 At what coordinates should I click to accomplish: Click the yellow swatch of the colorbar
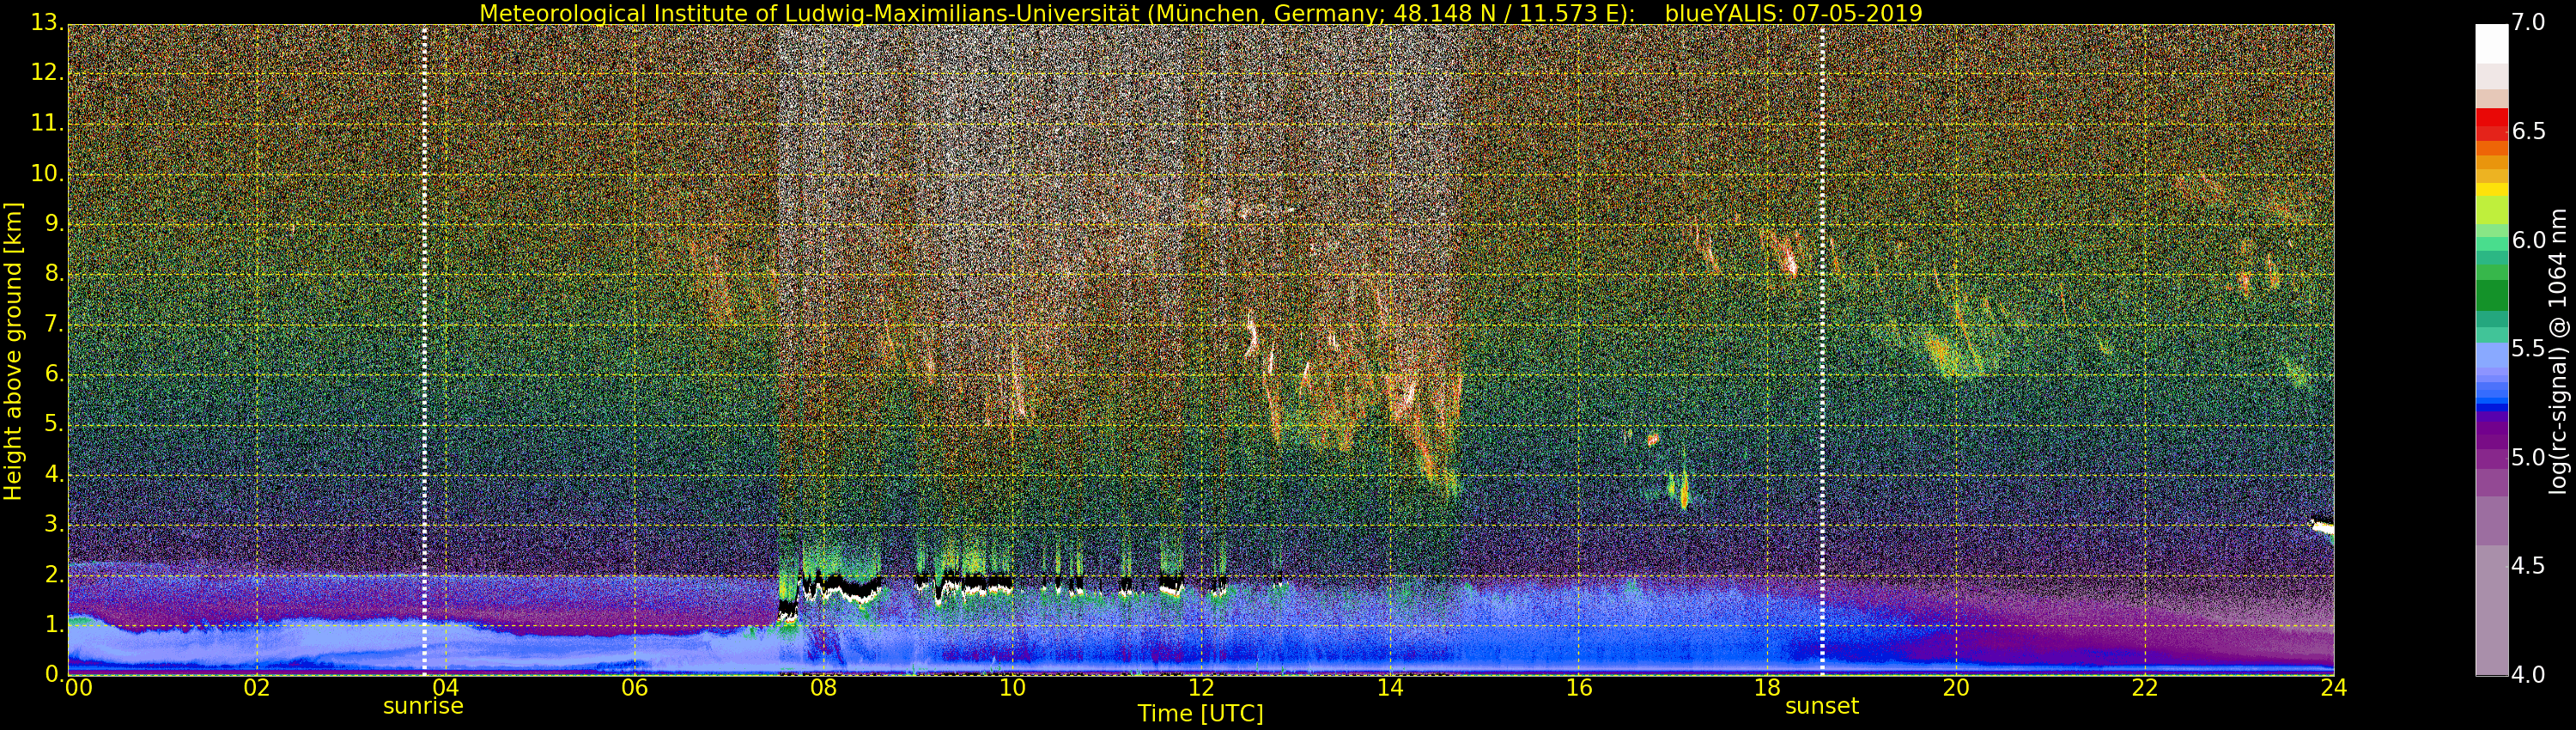click(2491, 189)
